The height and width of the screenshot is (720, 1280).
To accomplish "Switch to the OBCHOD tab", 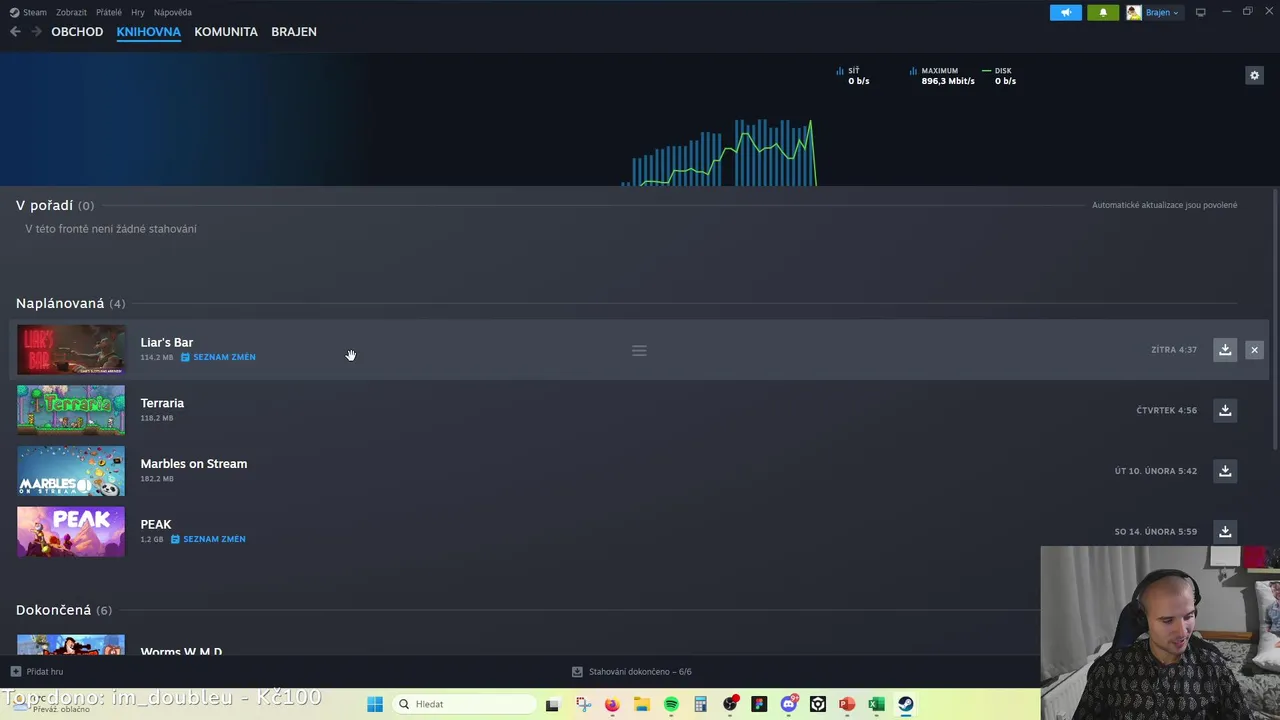I will 77,32.
